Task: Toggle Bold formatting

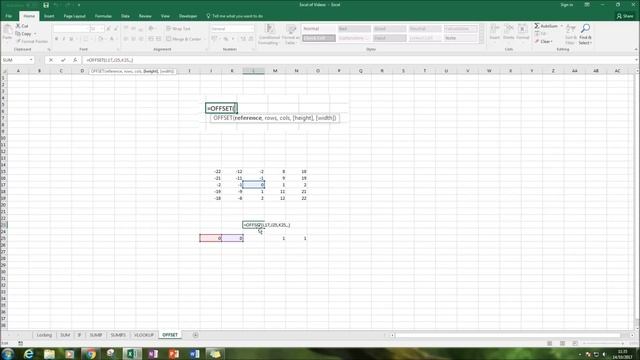Action: pos(56,39)
